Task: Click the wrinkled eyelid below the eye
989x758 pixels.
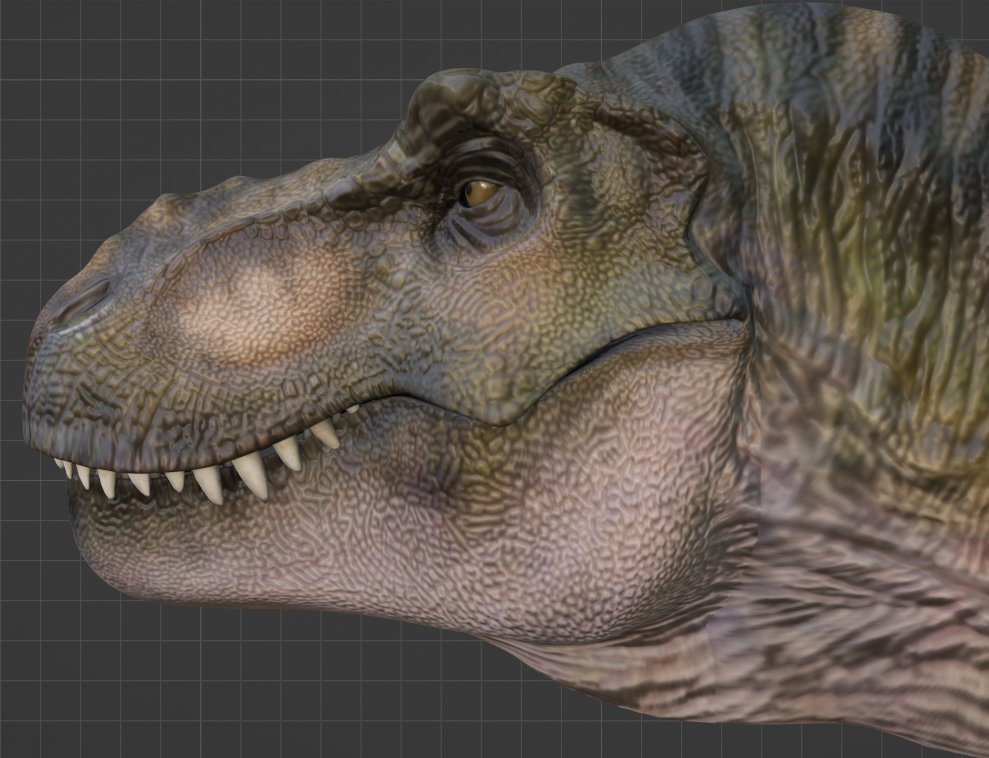Action: 479,230
